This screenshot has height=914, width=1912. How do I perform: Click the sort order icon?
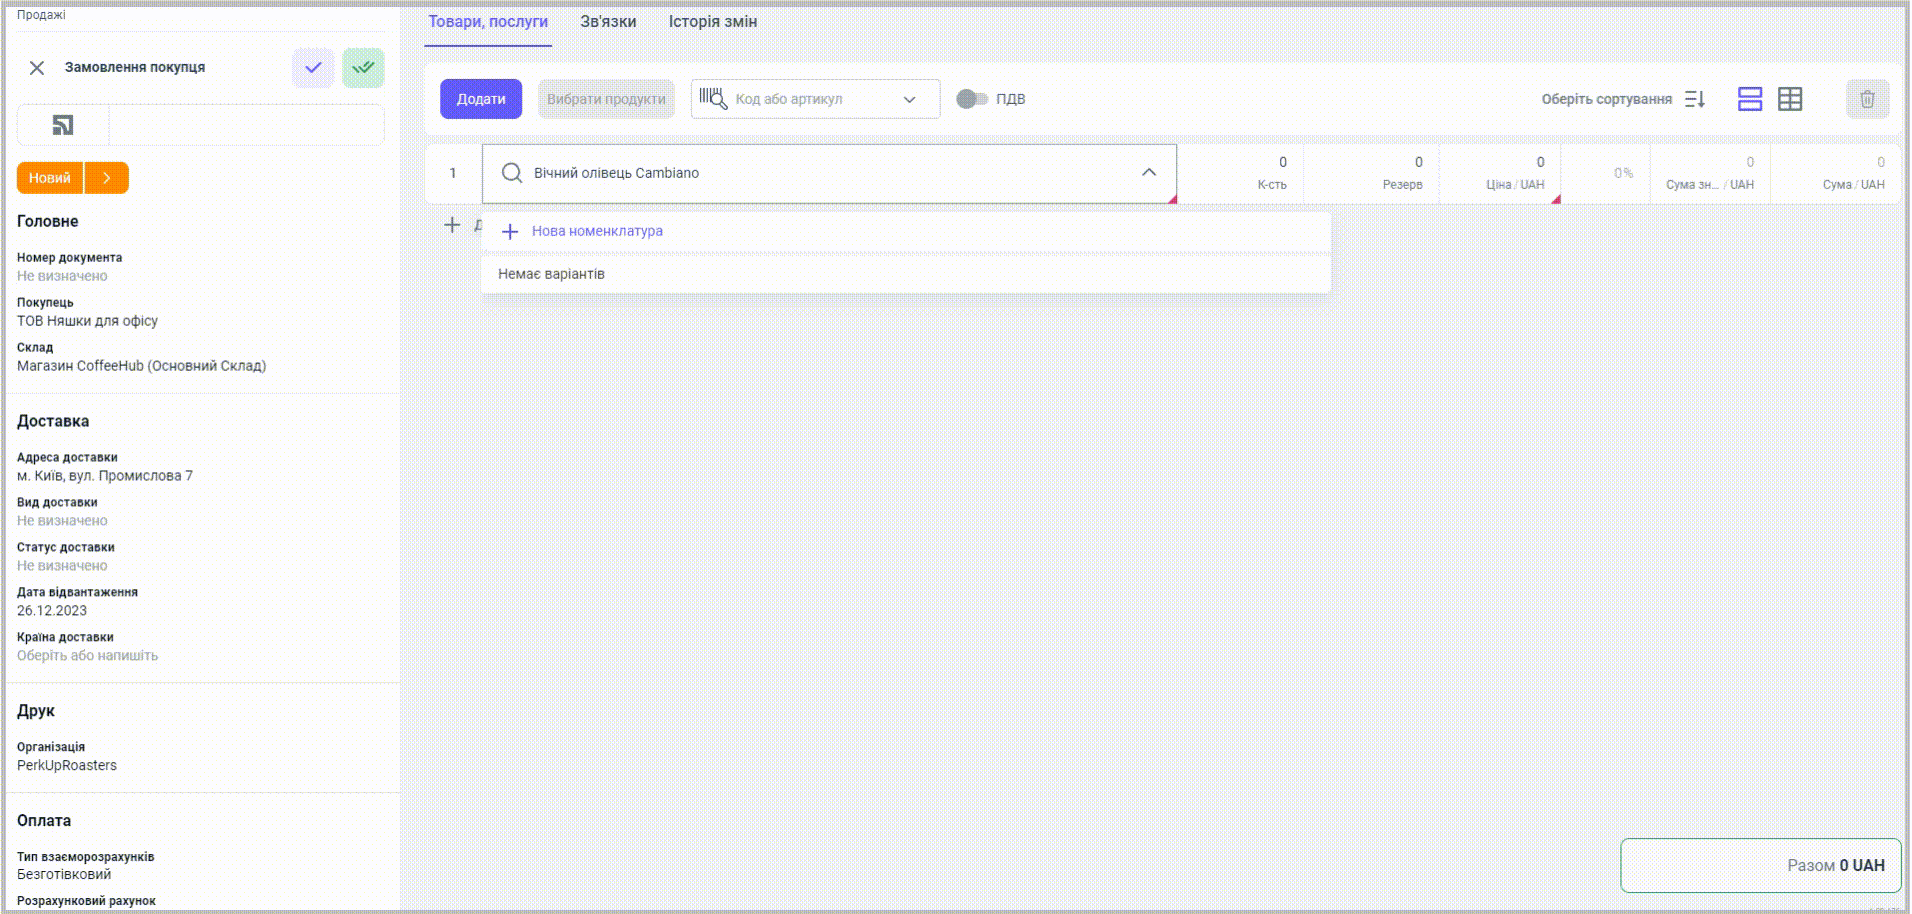click(1695, 99)
